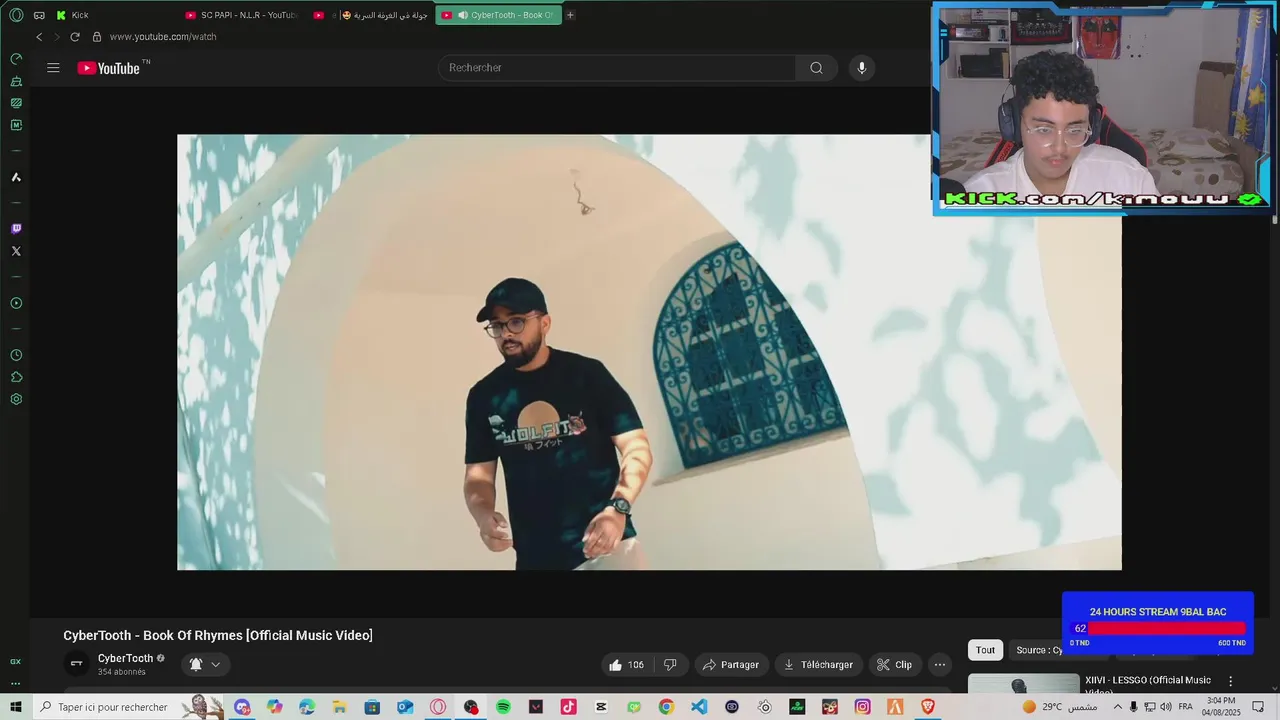Open the Player panel in sidebar
This screenshot has height=720, width=1280.
click(16, 303)
